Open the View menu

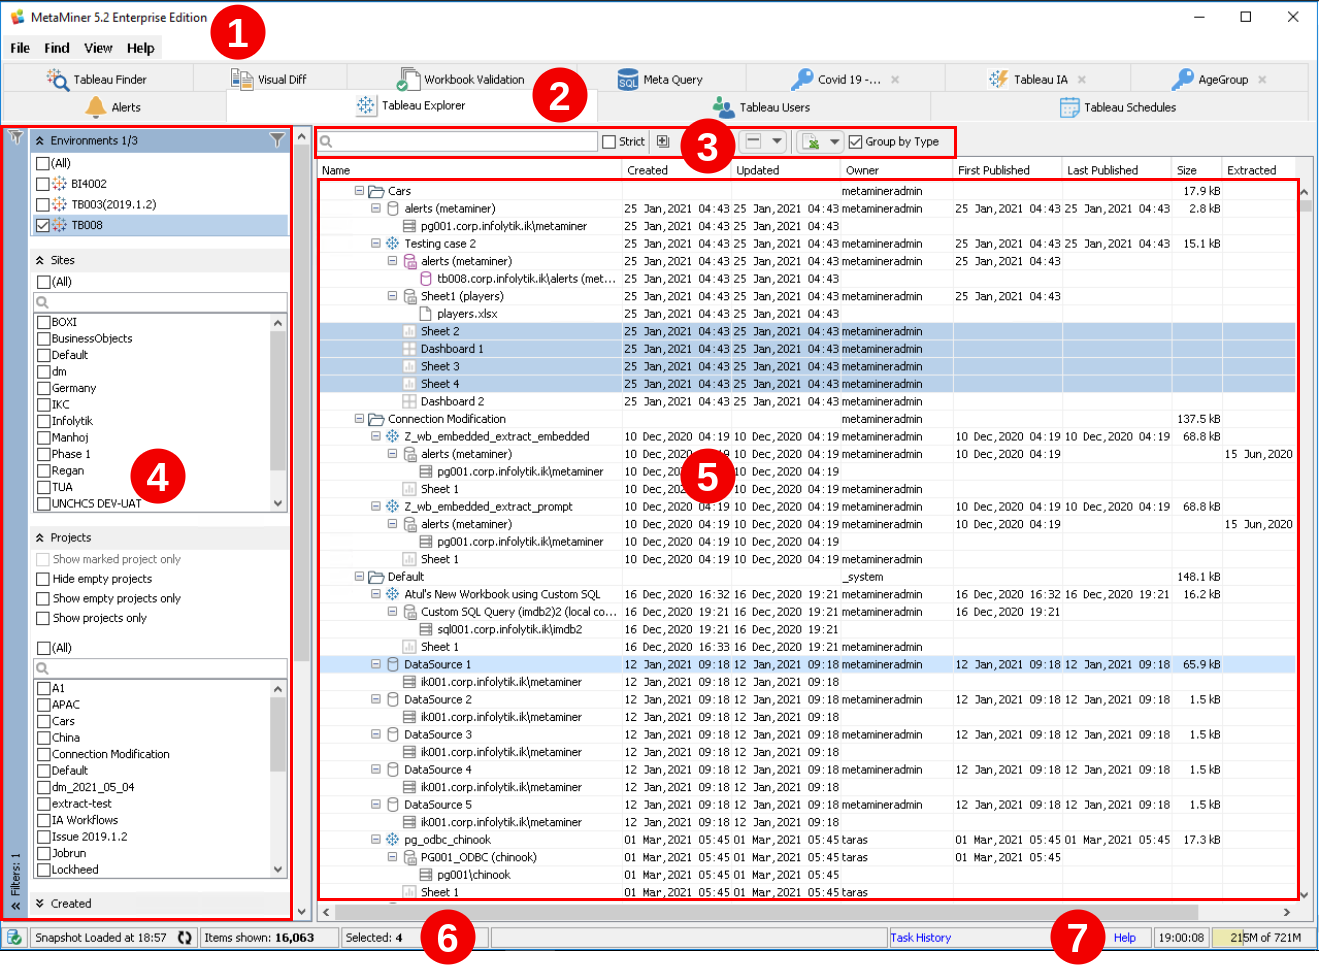(x=98, y=48)
